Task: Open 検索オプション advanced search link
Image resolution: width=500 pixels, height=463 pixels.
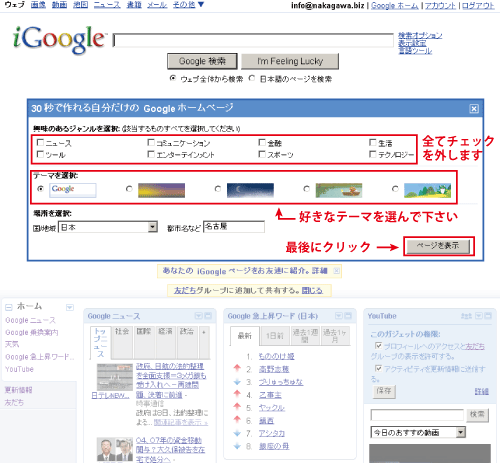Action: [x=420, y=35]
